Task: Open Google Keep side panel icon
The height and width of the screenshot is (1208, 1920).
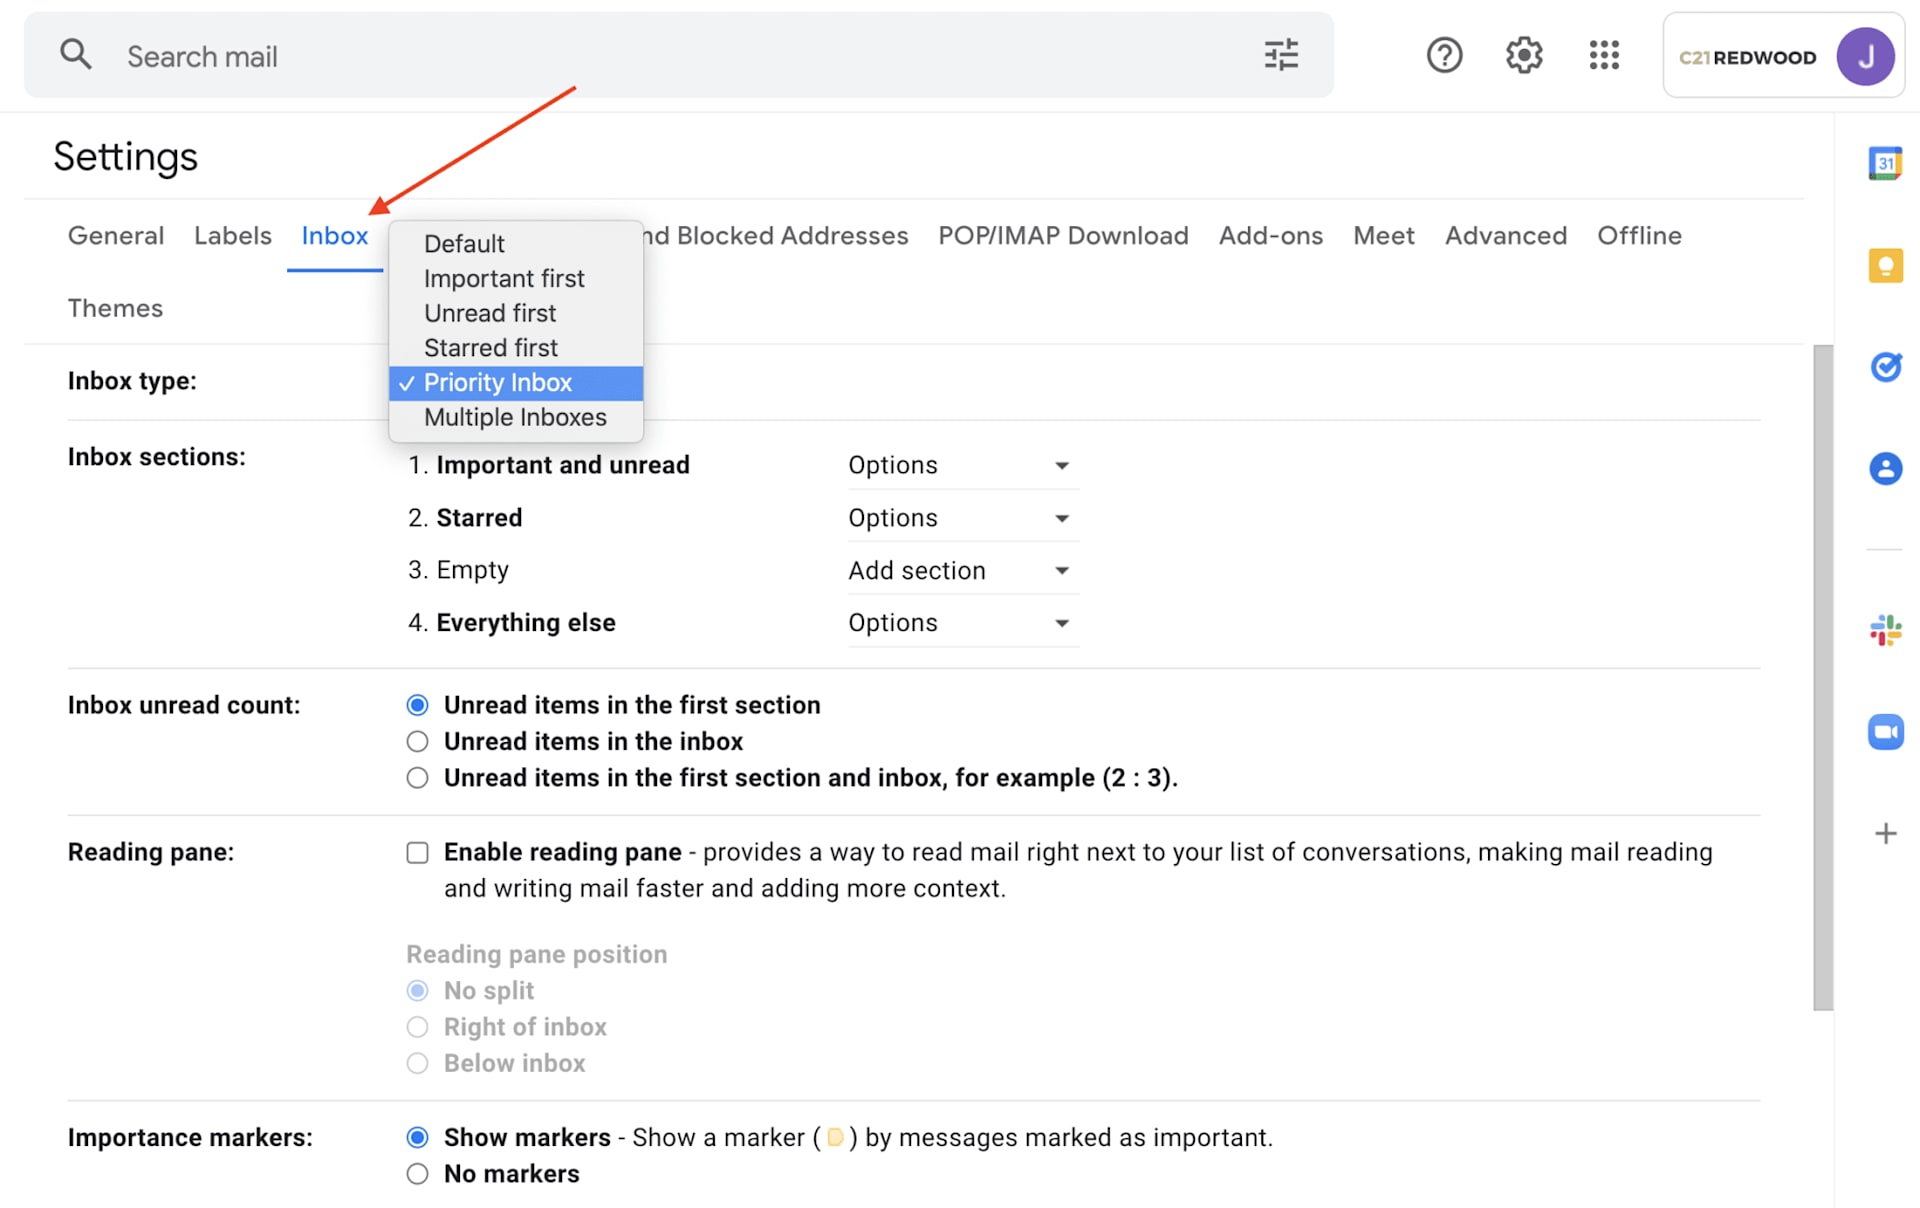Action: (x=1885, y=266)
